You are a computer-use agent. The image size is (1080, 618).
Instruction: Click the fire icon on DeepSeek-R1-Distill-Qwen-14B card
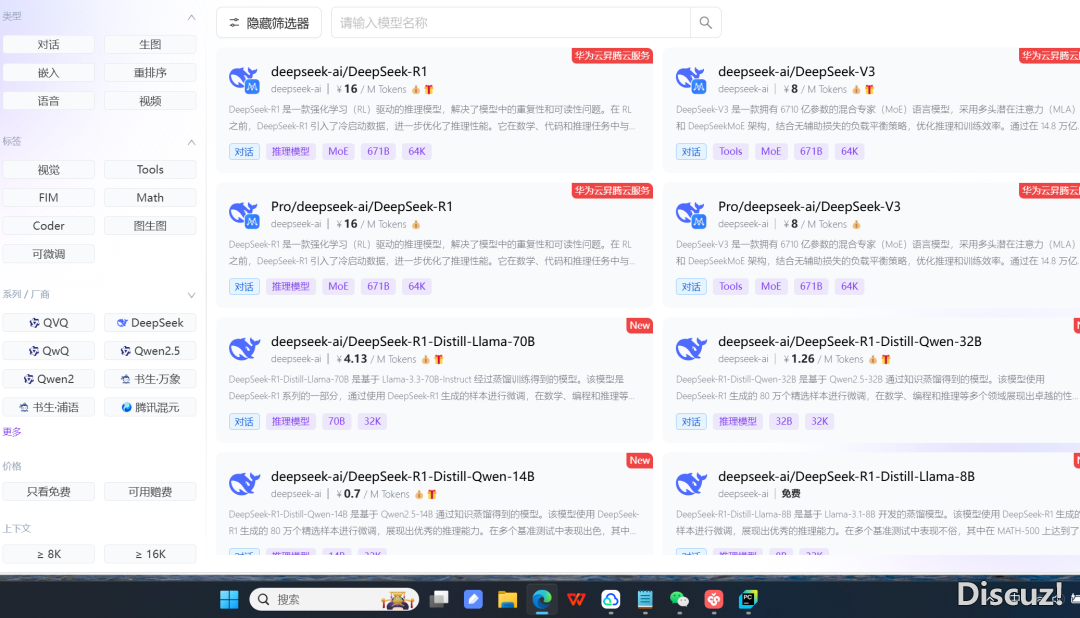tap(419, 494)
